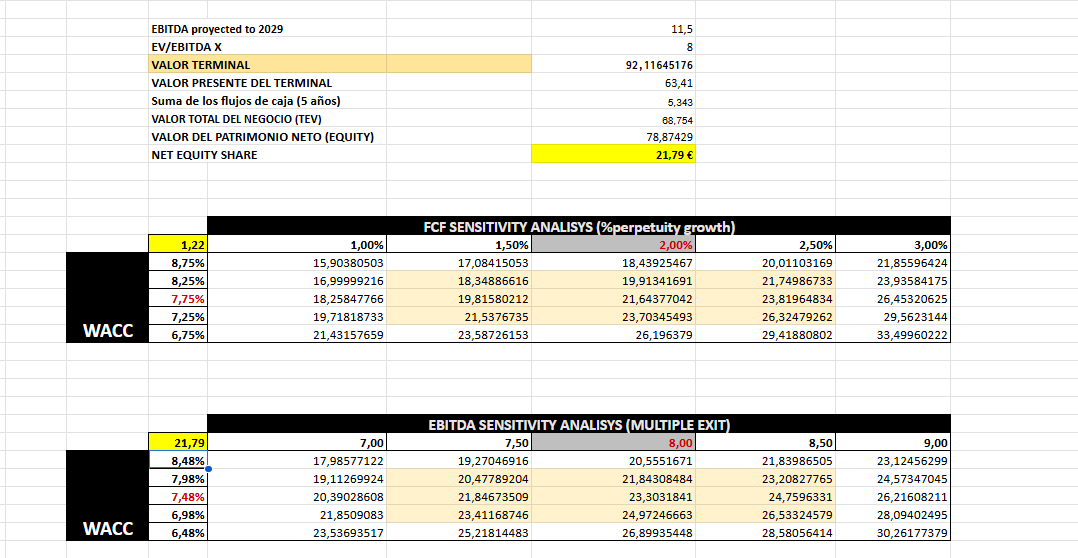Select the 'VALOR TOTAL DEL NEGOCIO (TEV)' label

coord(267,119)
